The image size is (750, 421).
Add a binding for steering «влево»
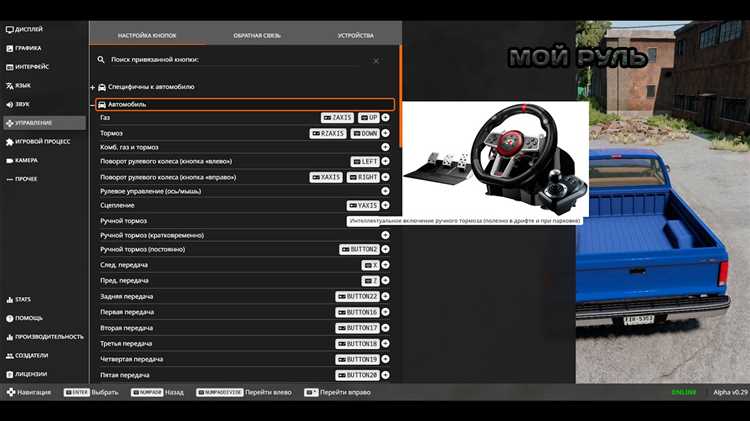click(386, 161)
